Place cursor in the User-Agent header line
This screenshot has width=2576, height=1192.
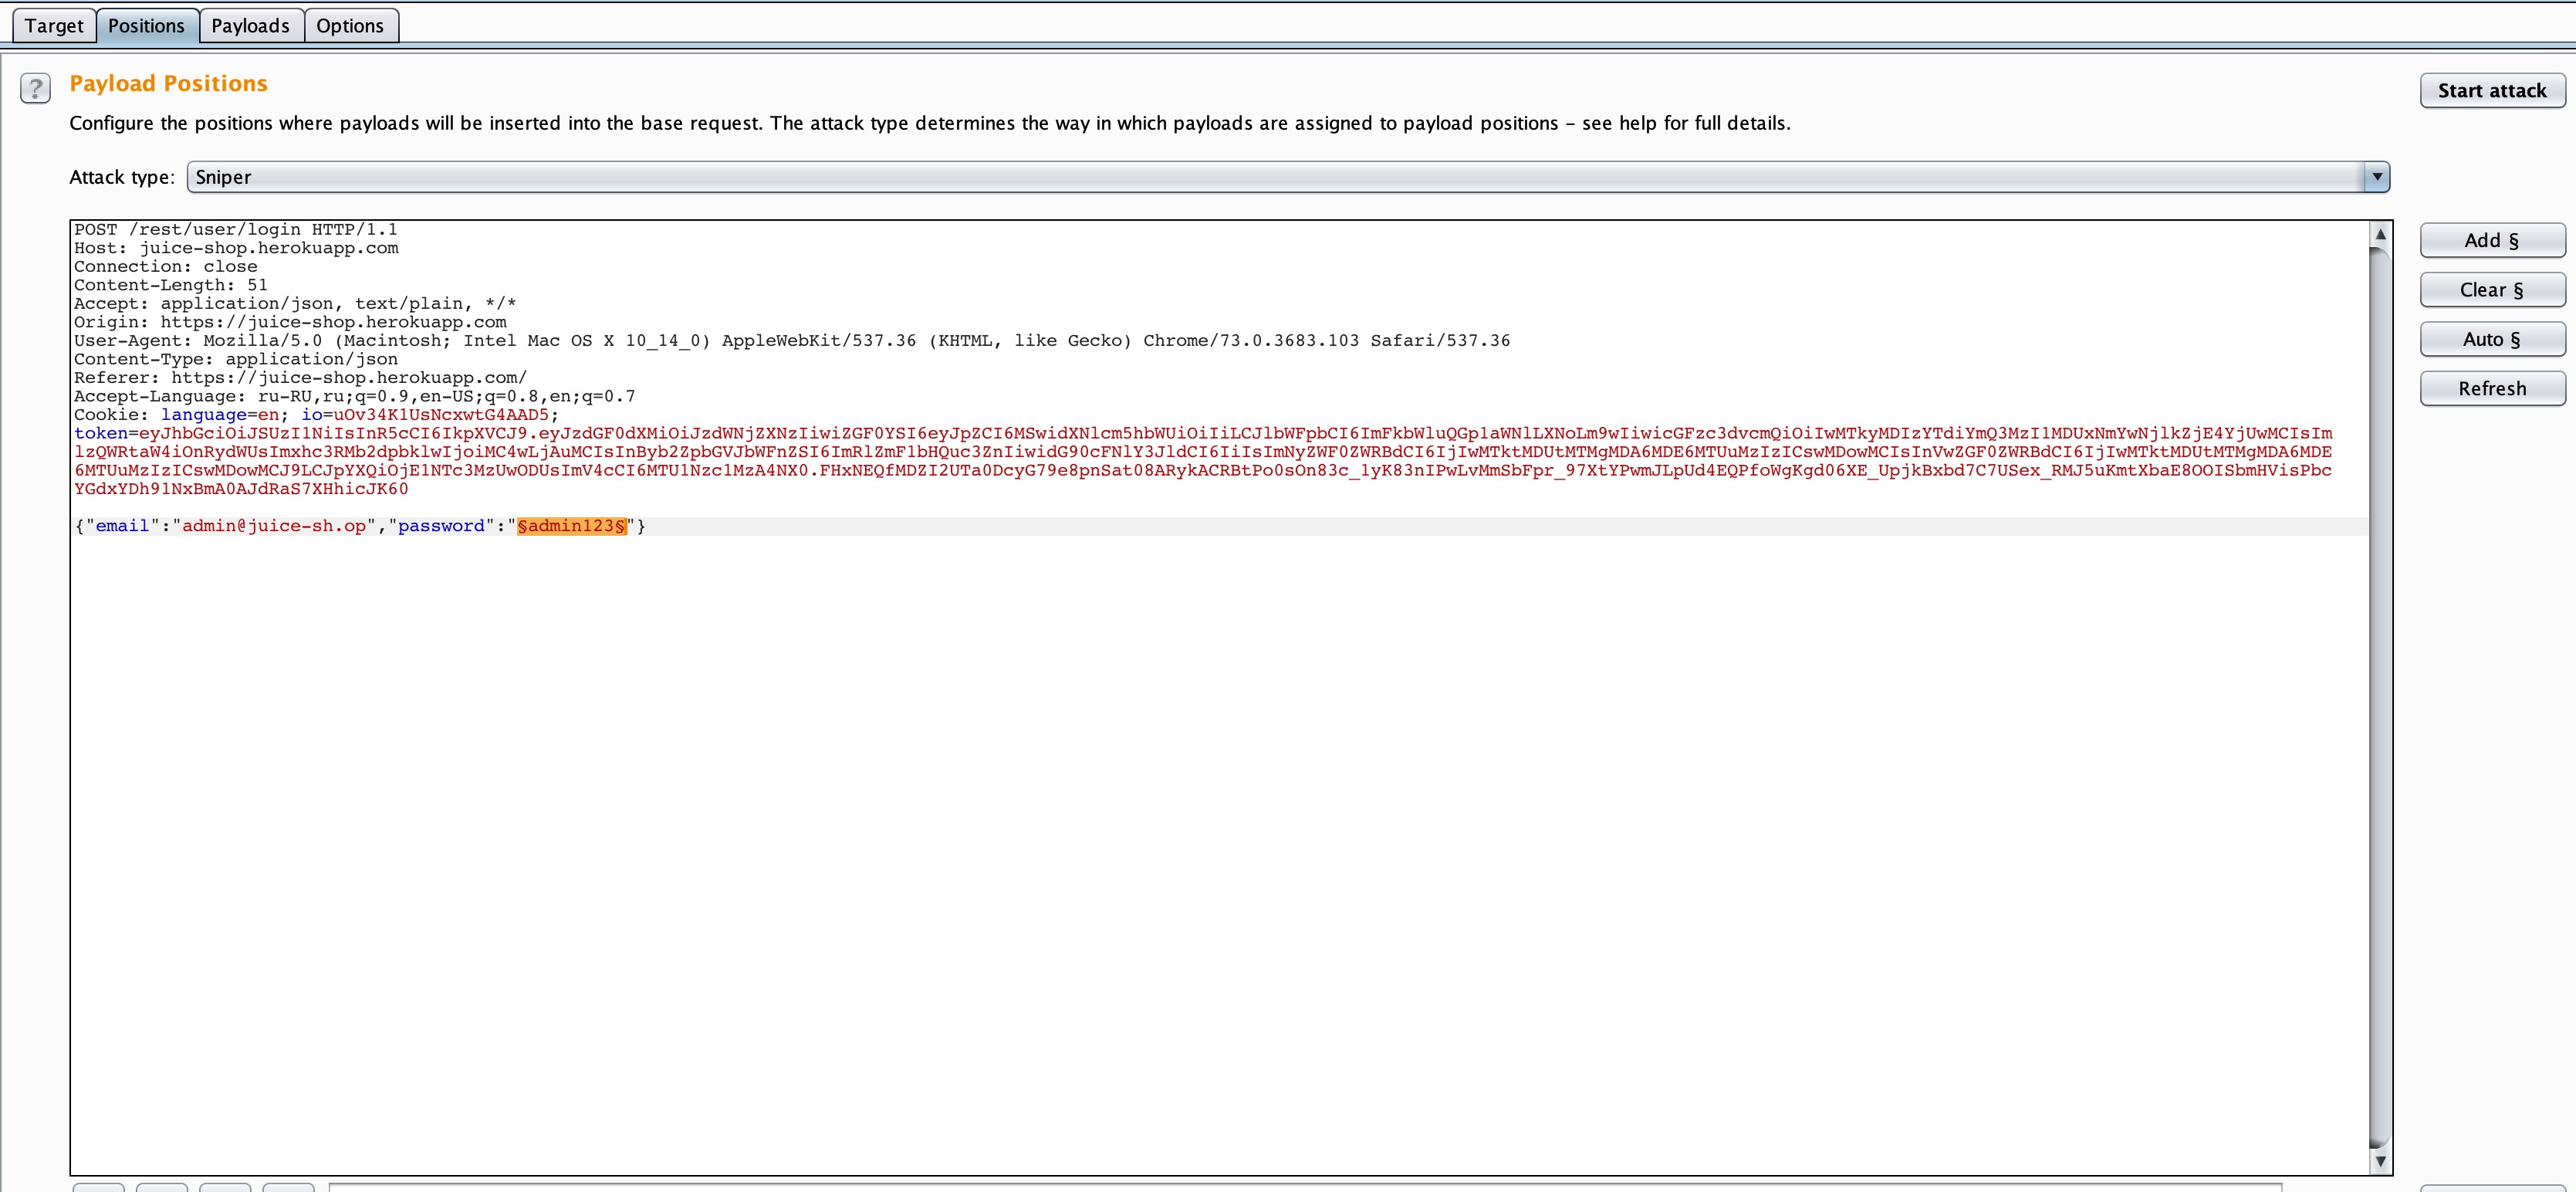tap(790, 341)
